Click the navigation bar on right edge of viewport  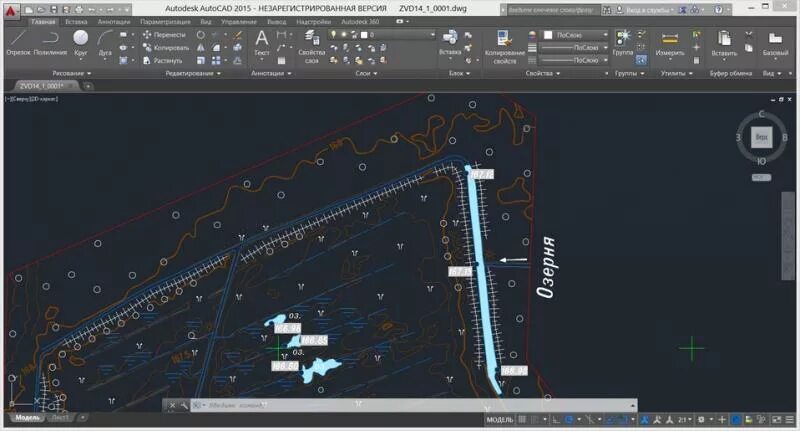[x=787, y=235]
